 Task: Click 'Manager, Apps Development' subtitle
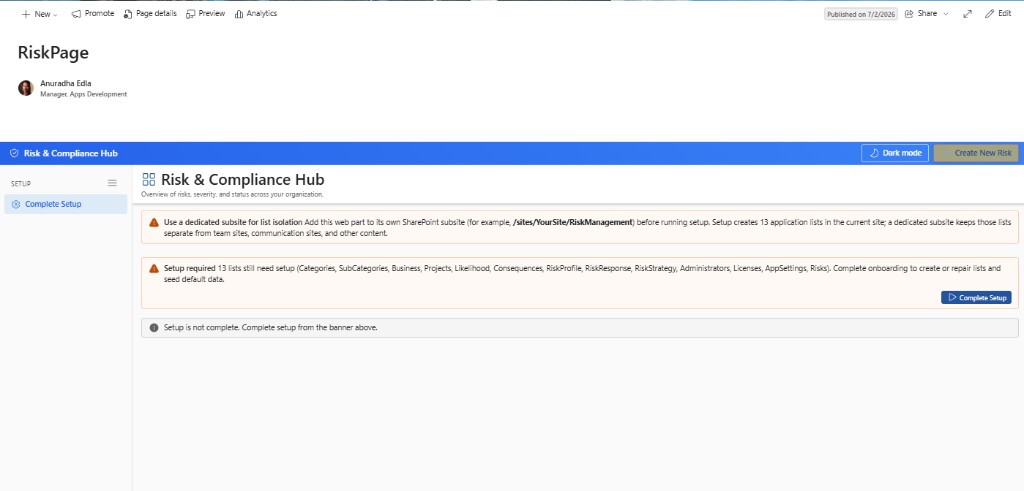coord(84,95)
